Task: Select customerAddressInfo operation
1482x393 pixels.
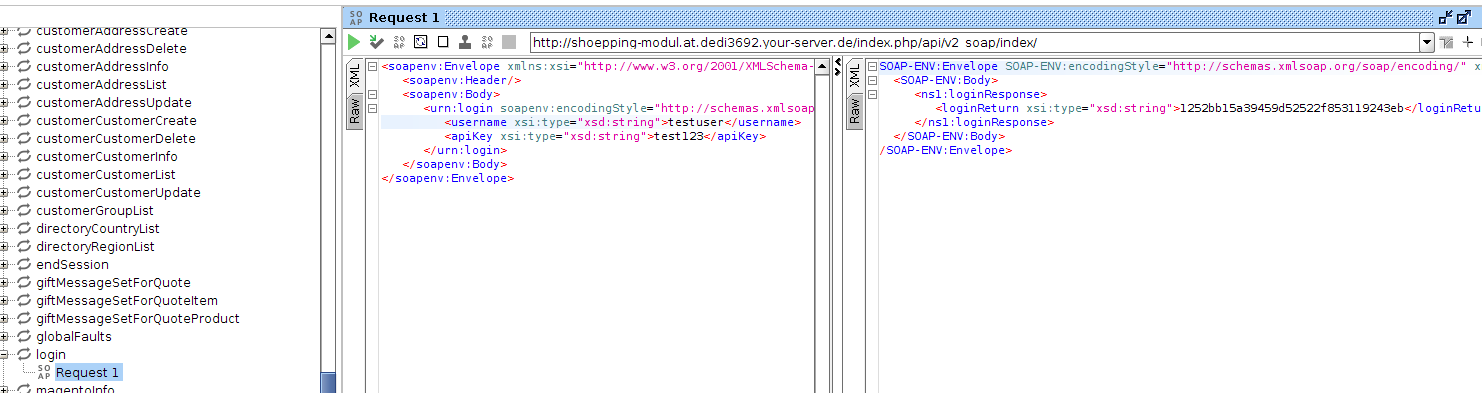Action: click(102, 67)
